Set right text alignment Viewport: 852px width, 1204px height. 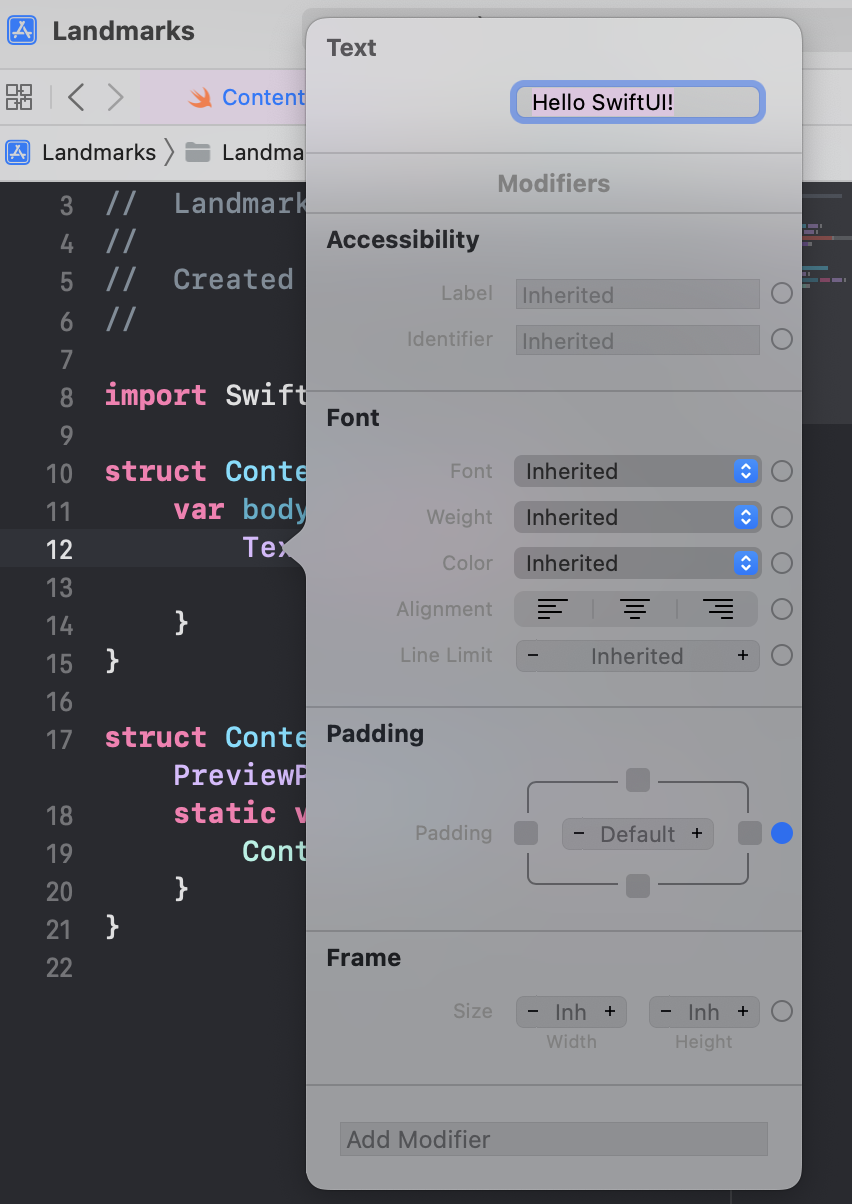[x=717, y=609]
